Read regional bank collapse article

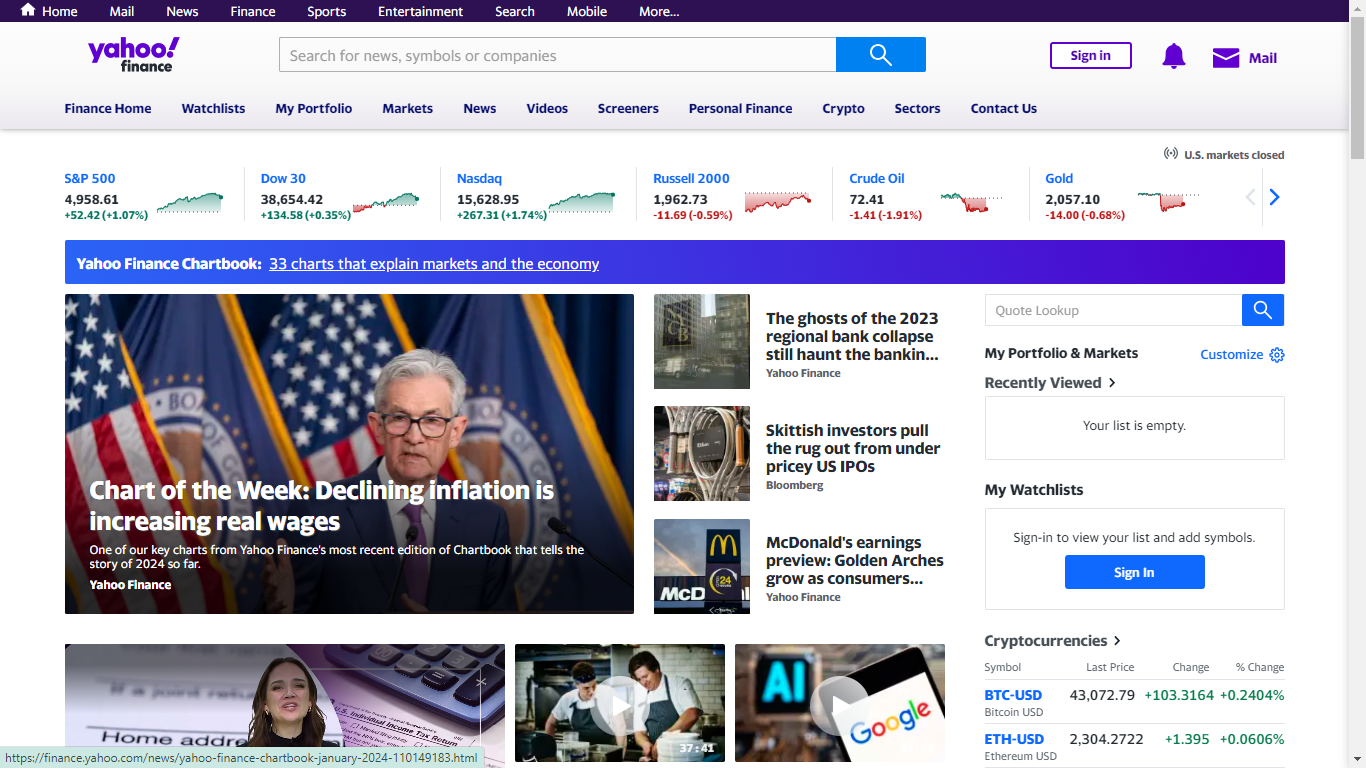tap(852, 336)
